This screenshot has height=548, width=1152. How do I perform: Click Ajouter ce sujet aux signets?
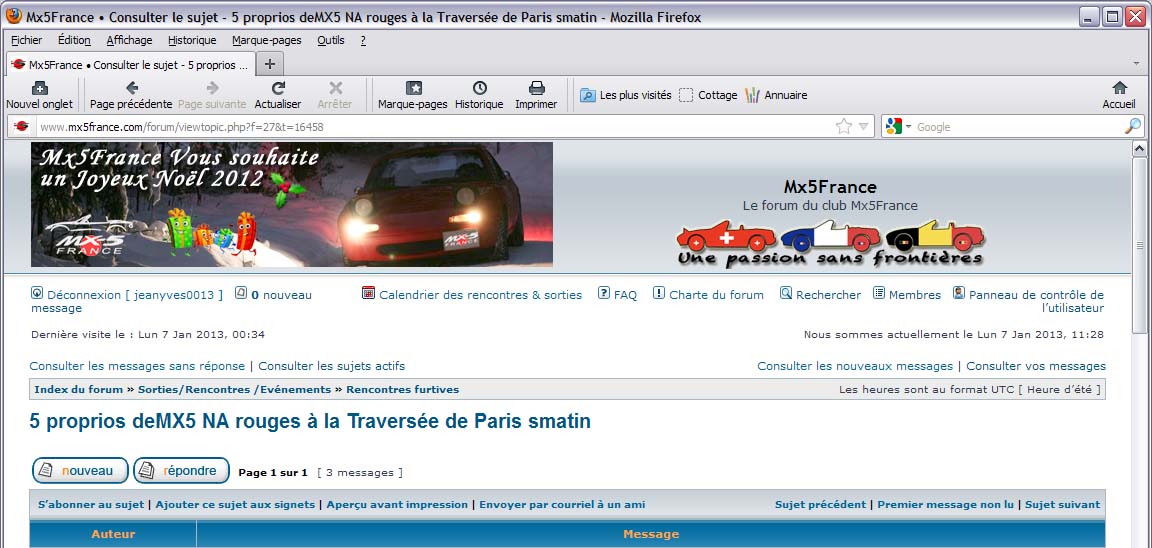click(235, 505)
